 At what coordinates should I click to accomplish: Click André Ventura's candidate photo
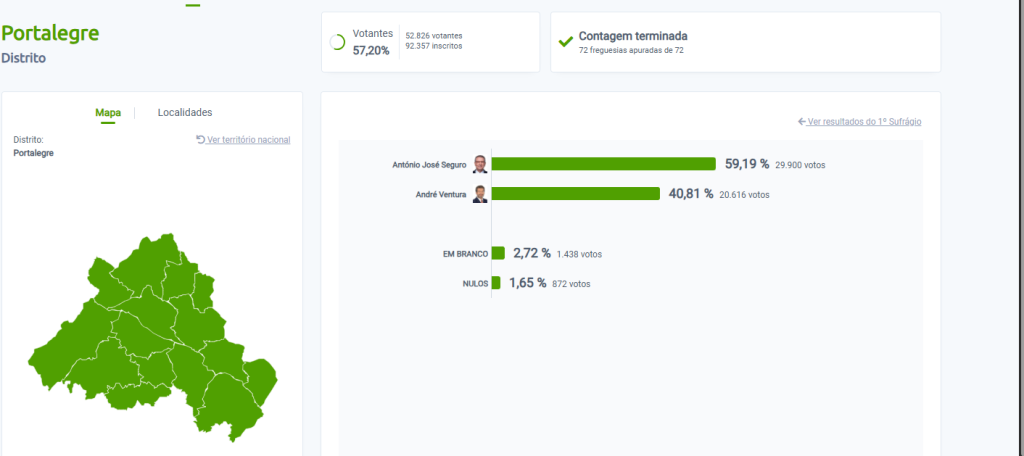pyautogui.click(x=480, y=194)
